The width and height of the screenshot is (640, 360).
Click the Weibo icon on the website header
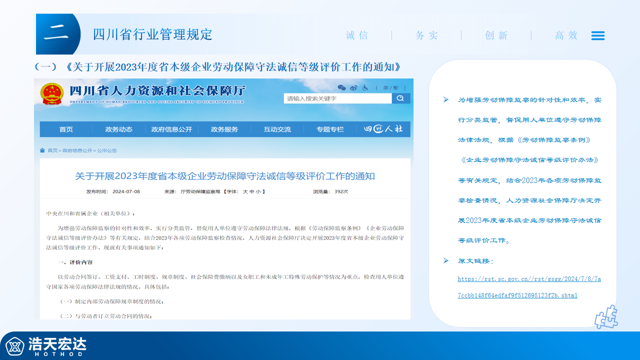pos(353,88)
